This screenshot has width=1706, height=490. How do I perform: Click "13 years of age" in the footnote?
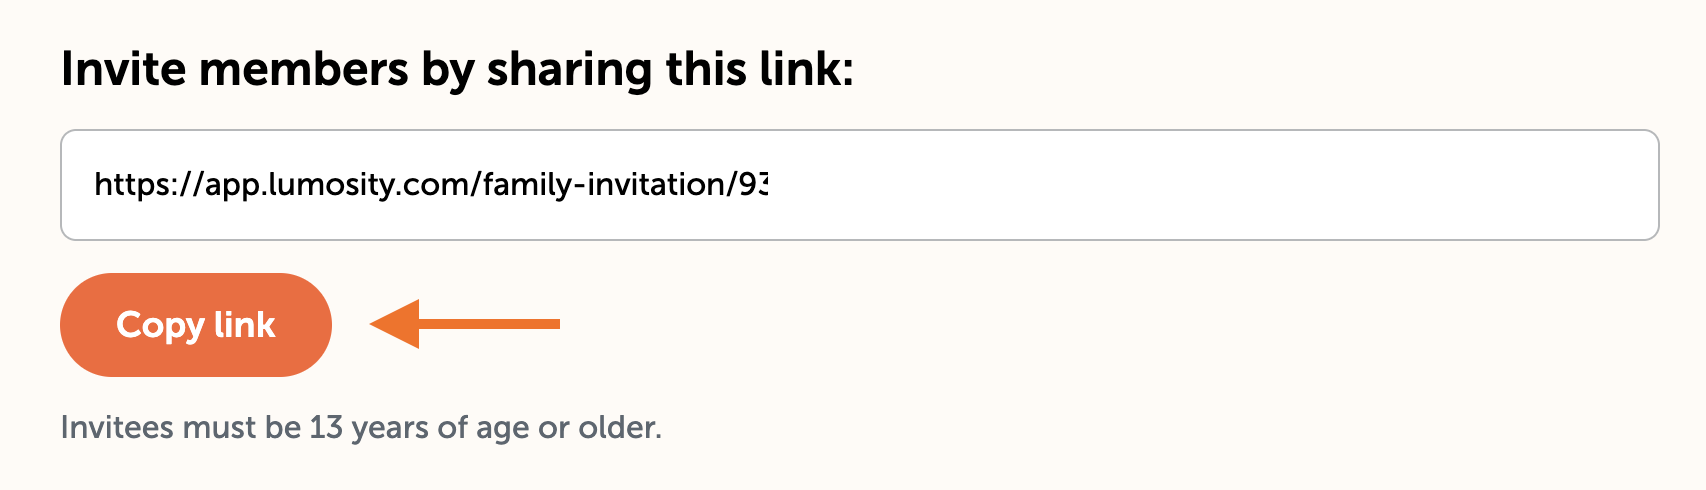click(414, 428)
